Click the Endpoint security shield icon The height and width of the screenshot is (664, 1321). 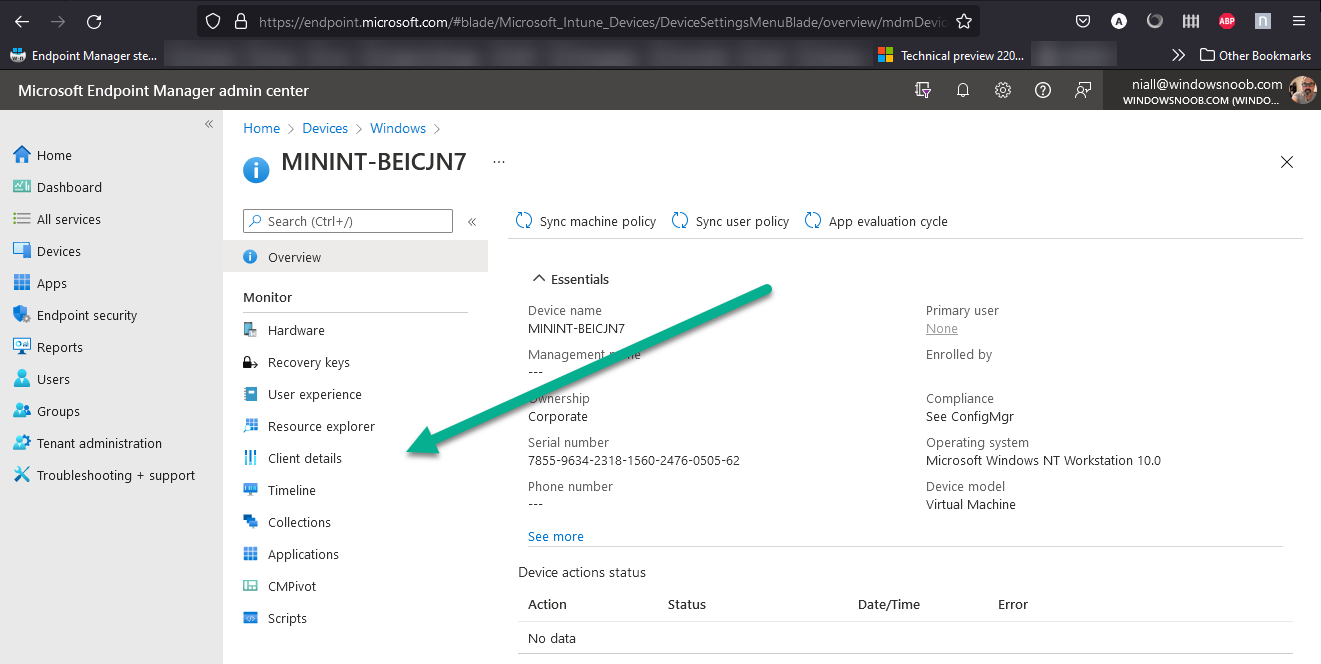click(x=22, y=315)
